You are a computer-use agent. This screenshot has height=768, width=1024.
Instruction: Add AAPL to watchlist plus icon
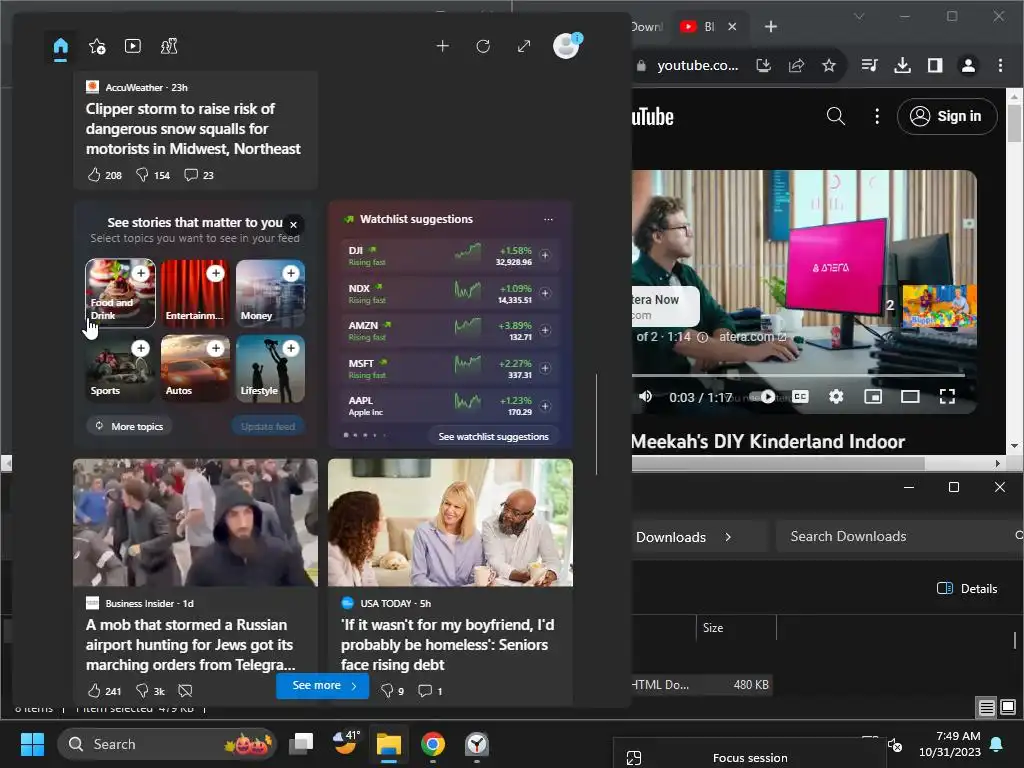pyautogui.click(x=545, y=406)
